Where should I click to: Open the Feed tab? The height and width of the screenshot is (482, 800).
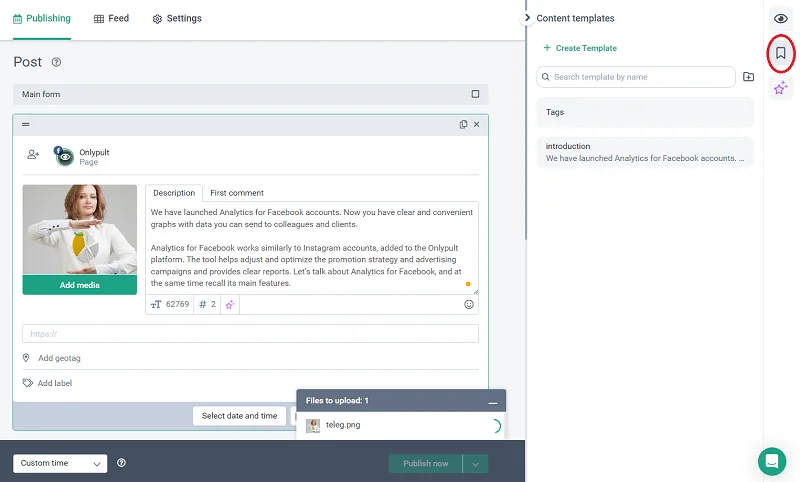tap(111, 18)
